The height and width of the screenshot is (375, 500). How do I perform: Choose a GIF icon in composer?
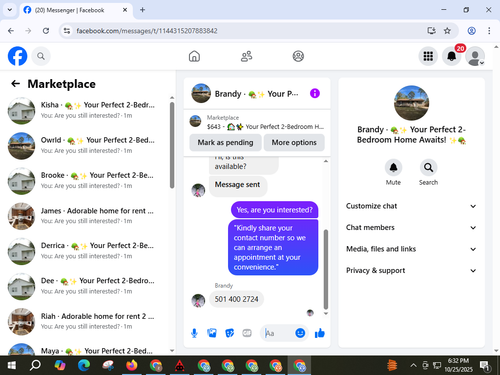coord(247,333)
